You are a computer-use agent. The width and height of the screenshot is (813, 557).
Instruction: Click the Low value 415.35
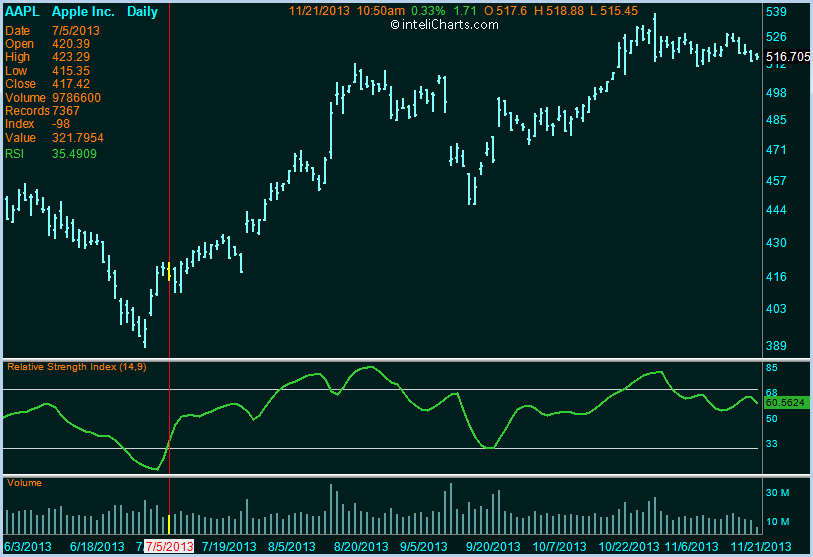pos(71,71)
